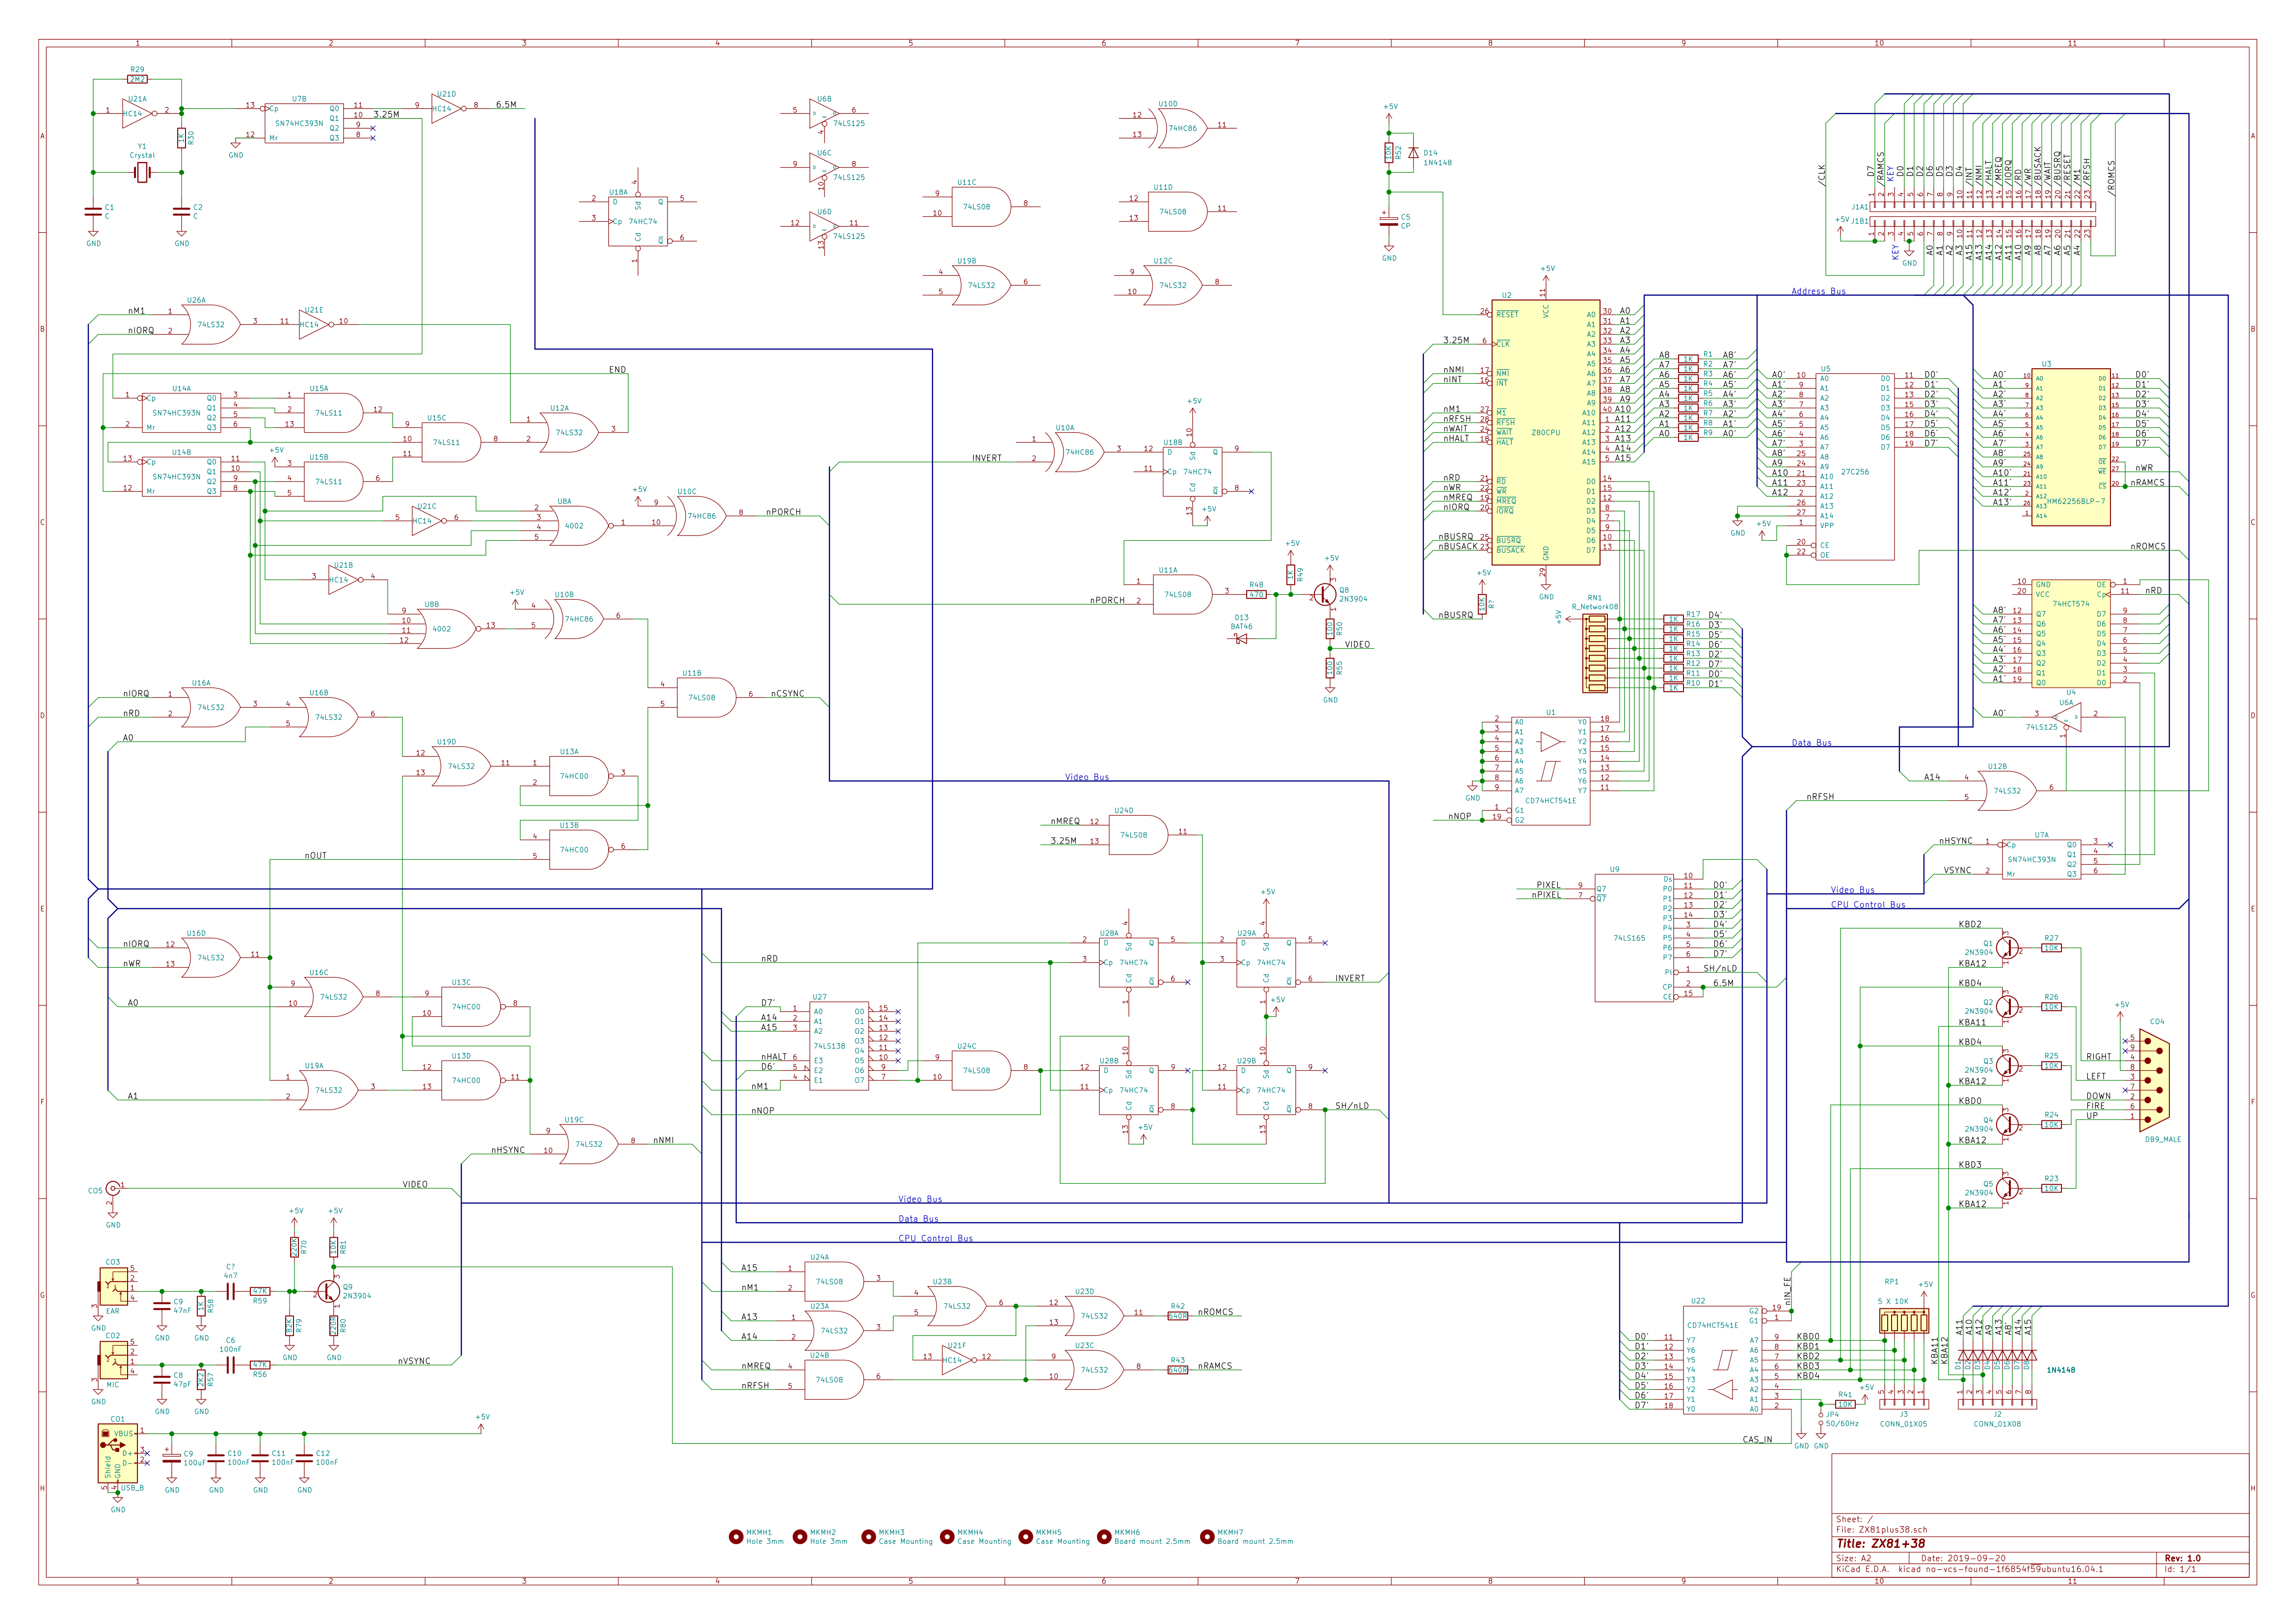Select the CO3 EAR jack symbol
This screenshot has height=1624, width=2296.
[114, 1286]
